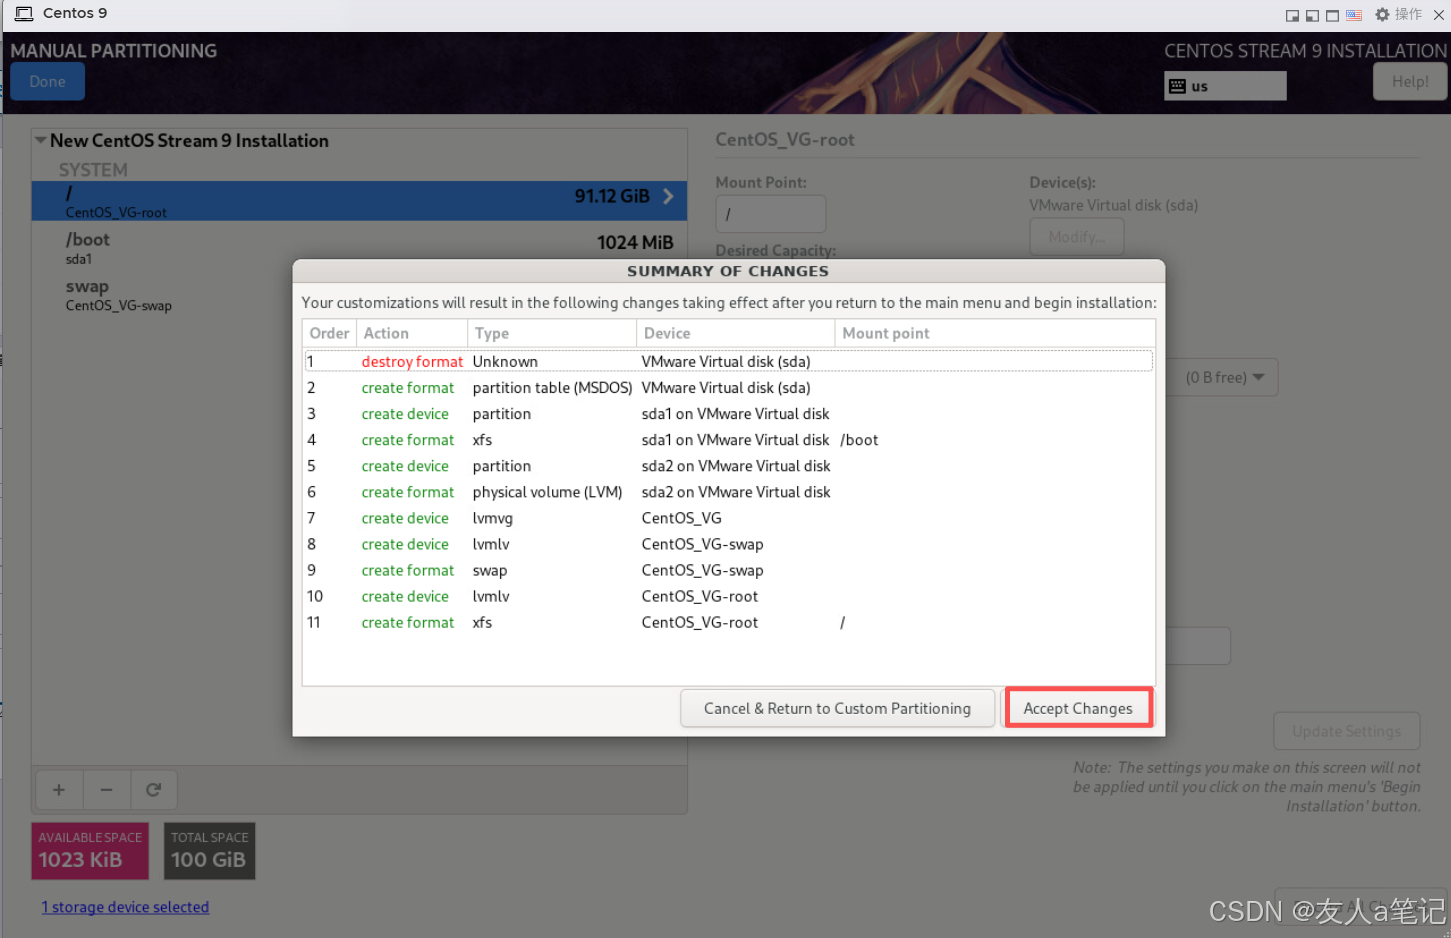The image size is (1451, 938).
Task: Click the Mount point column header
Action: [x=995, y=333]
